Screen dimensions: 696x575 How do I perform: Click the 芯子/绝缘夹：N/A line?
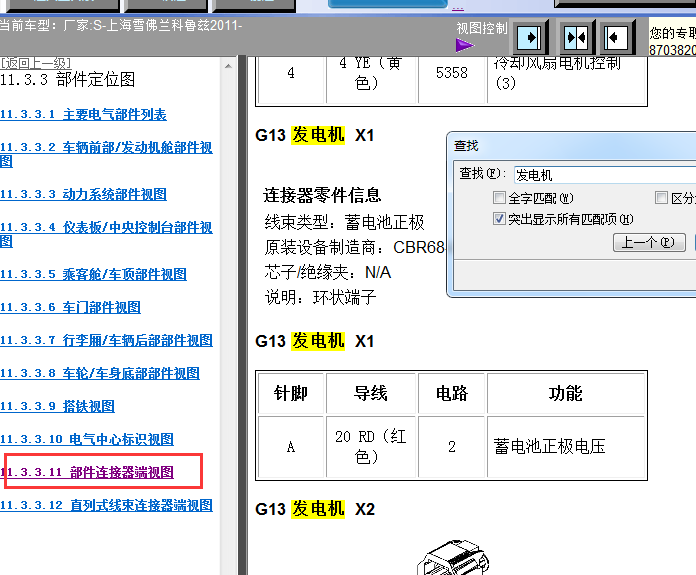tap(328, 272)
